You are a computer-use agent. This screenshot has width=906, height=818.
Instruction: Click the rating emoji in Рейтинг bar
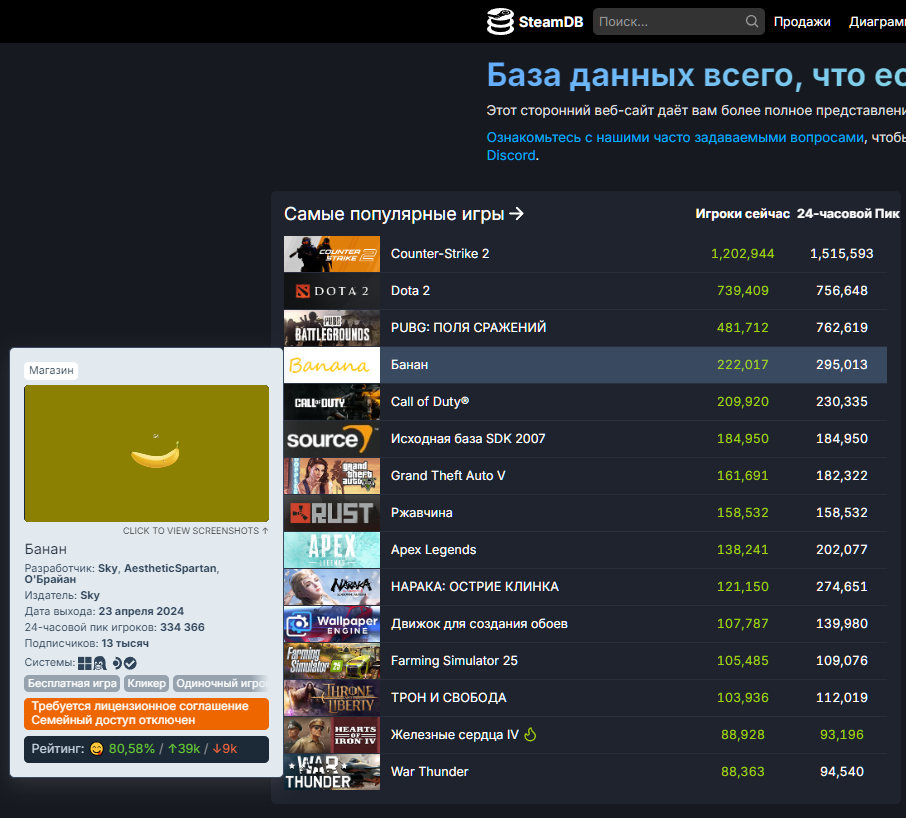(x=96, y=749)
